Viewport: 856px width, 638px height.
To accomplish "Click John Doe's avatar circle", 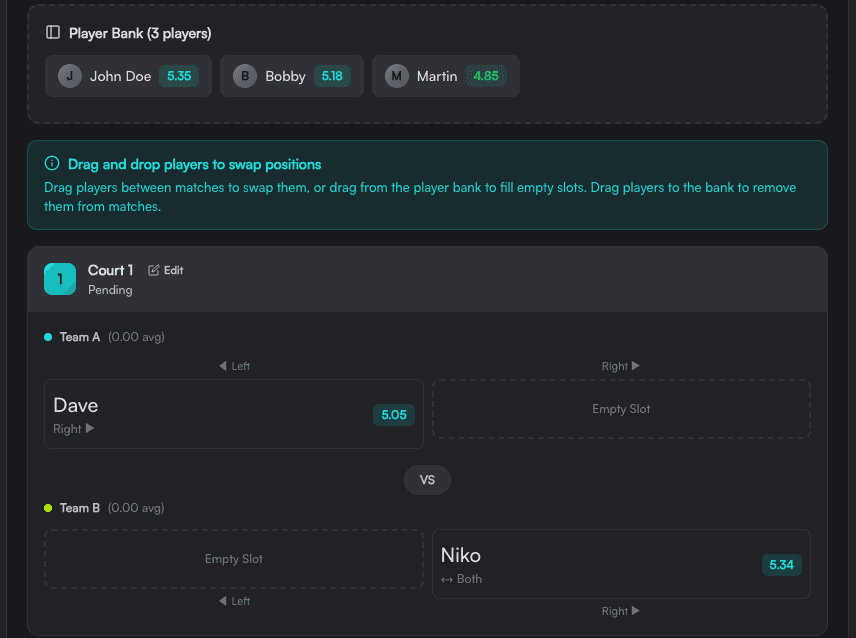I will (70, 76).
